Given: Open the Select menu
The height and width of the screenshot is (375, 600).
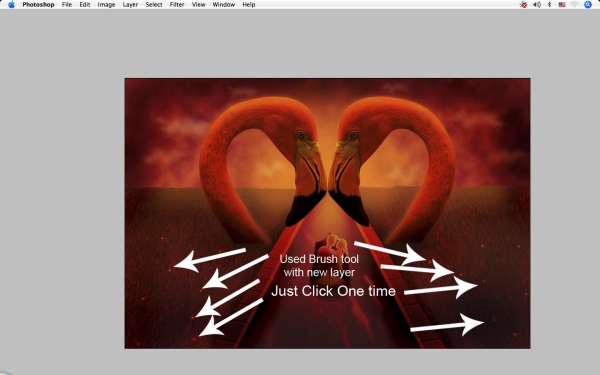Looking at the screenshot, I should pos(154,5).
